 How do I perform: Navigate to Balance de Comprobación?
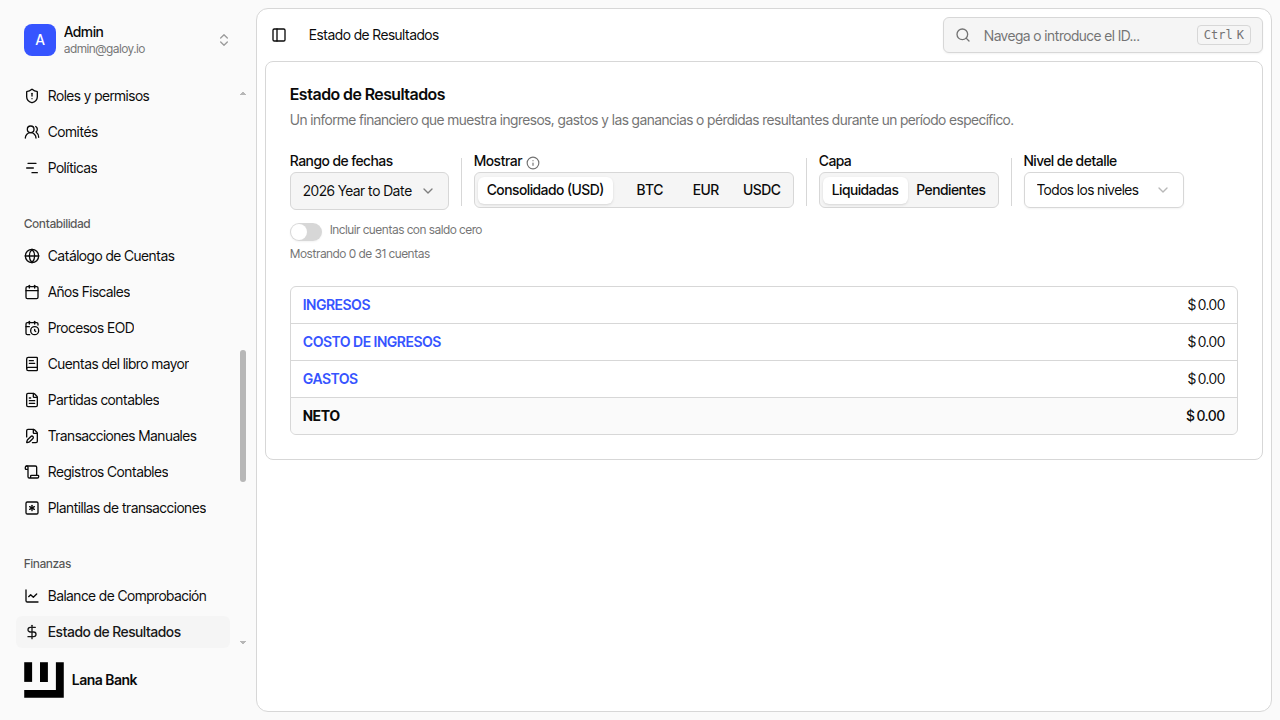(x=124, y=596)
